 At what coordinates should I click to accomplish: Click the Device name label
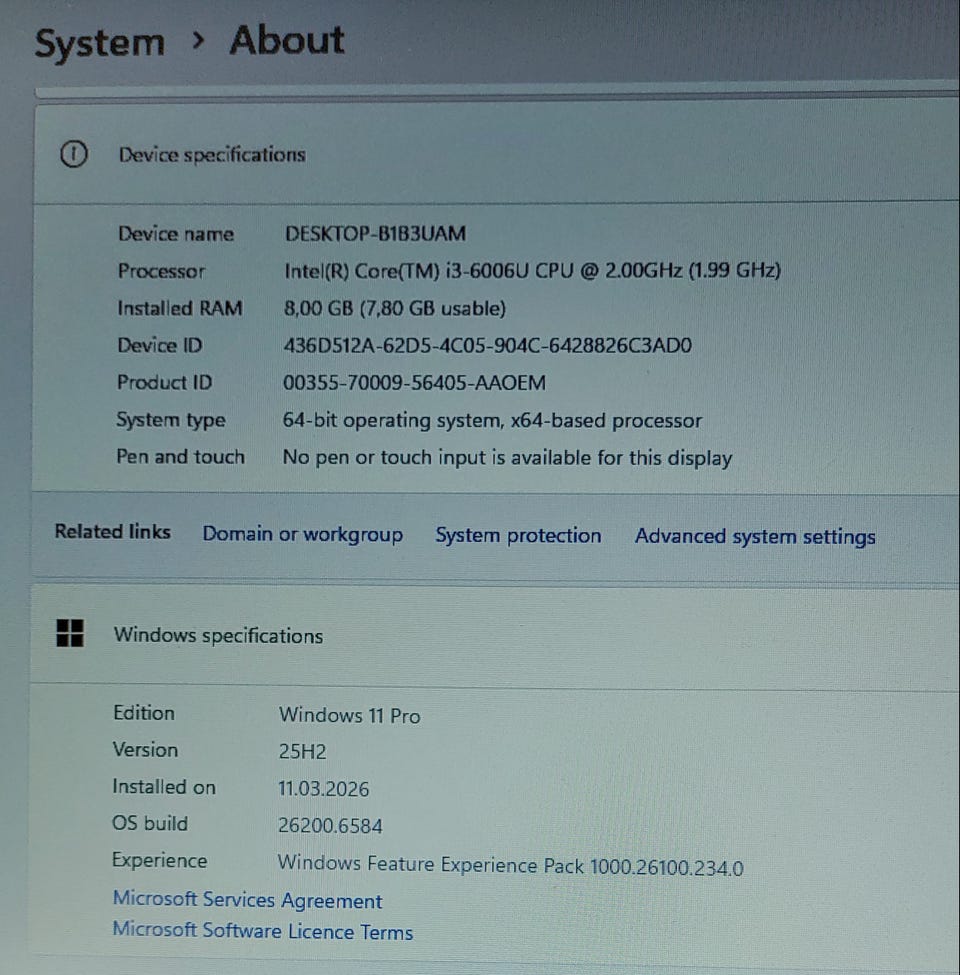pos(176,234)
